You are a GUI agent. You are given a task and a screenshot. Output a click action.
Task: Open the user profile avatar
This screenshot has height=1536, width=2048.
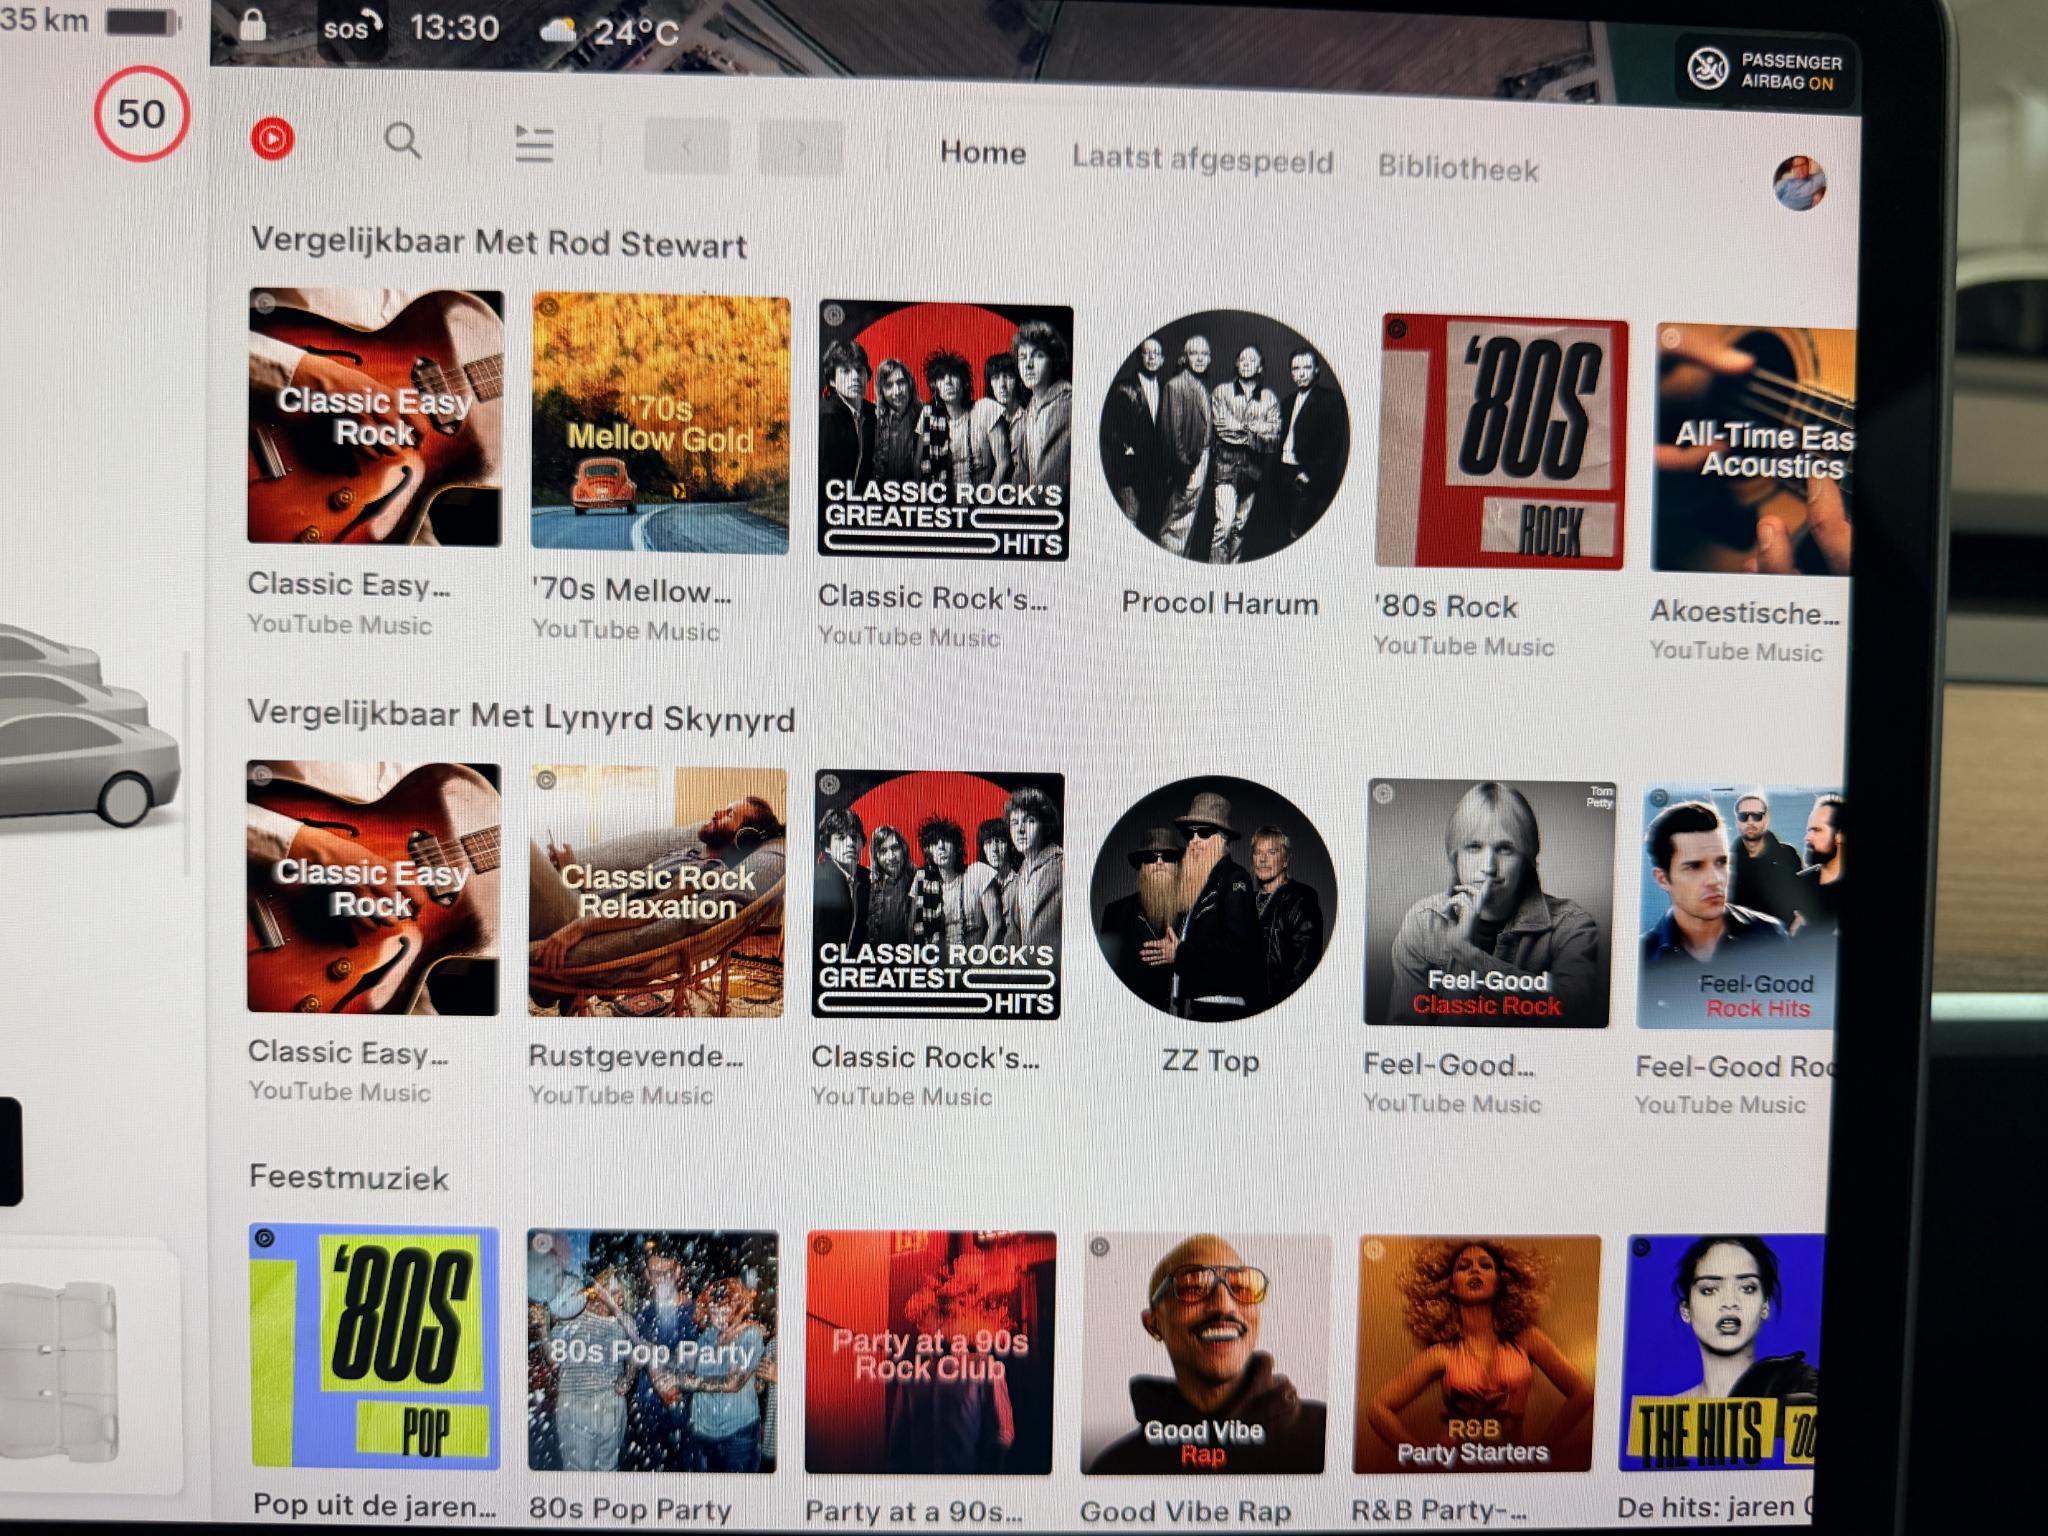(1800, 183)
